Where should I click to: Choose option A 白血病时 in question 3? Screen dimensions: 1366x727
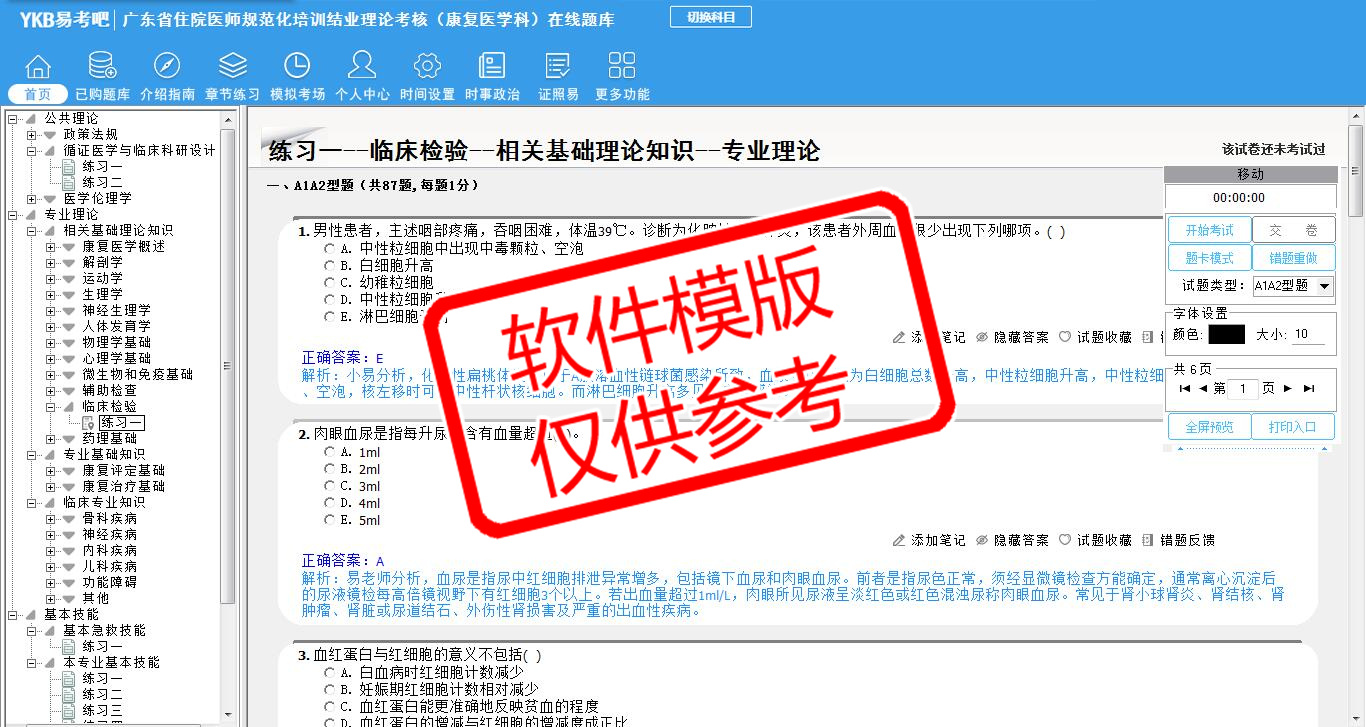click(329, 673)
